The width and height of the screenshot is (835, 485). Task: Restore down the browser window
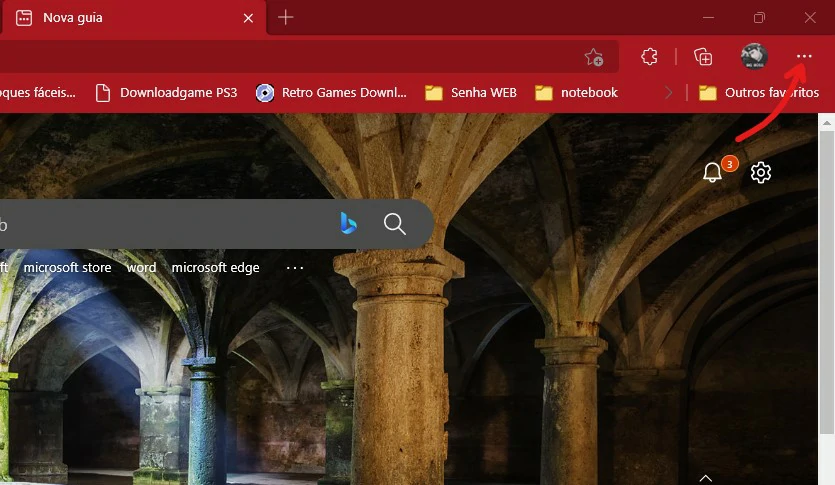pos(759,18)
